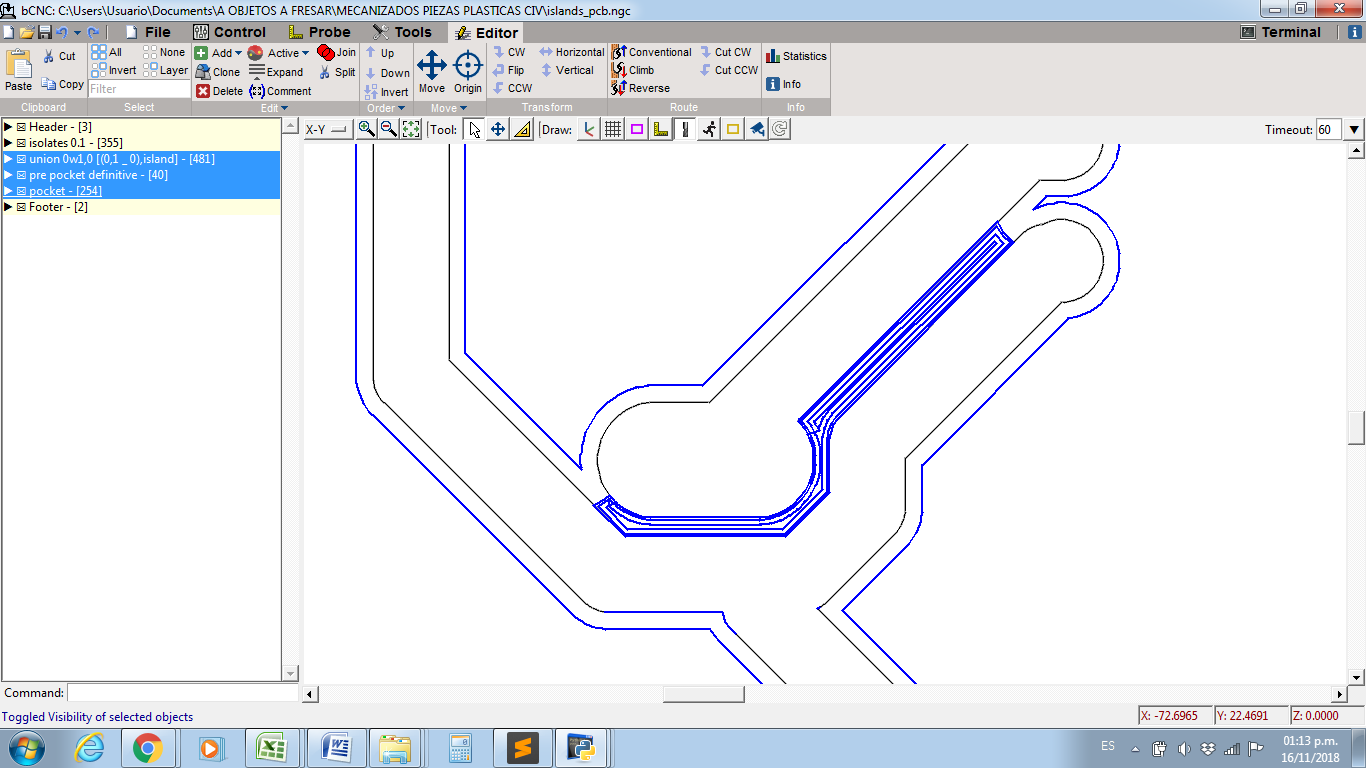
Task: Comment out selected lines
Action: [x=280, y=91]
